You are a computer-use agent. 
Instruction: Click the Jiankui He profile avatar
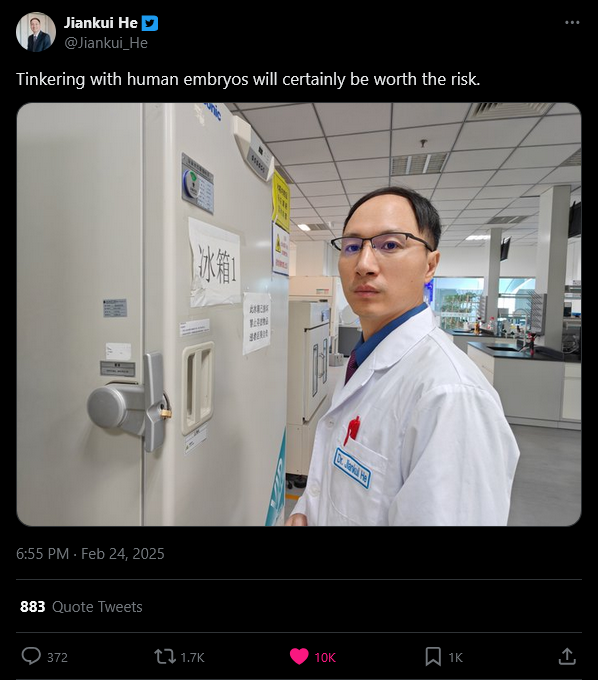[36, 32]
